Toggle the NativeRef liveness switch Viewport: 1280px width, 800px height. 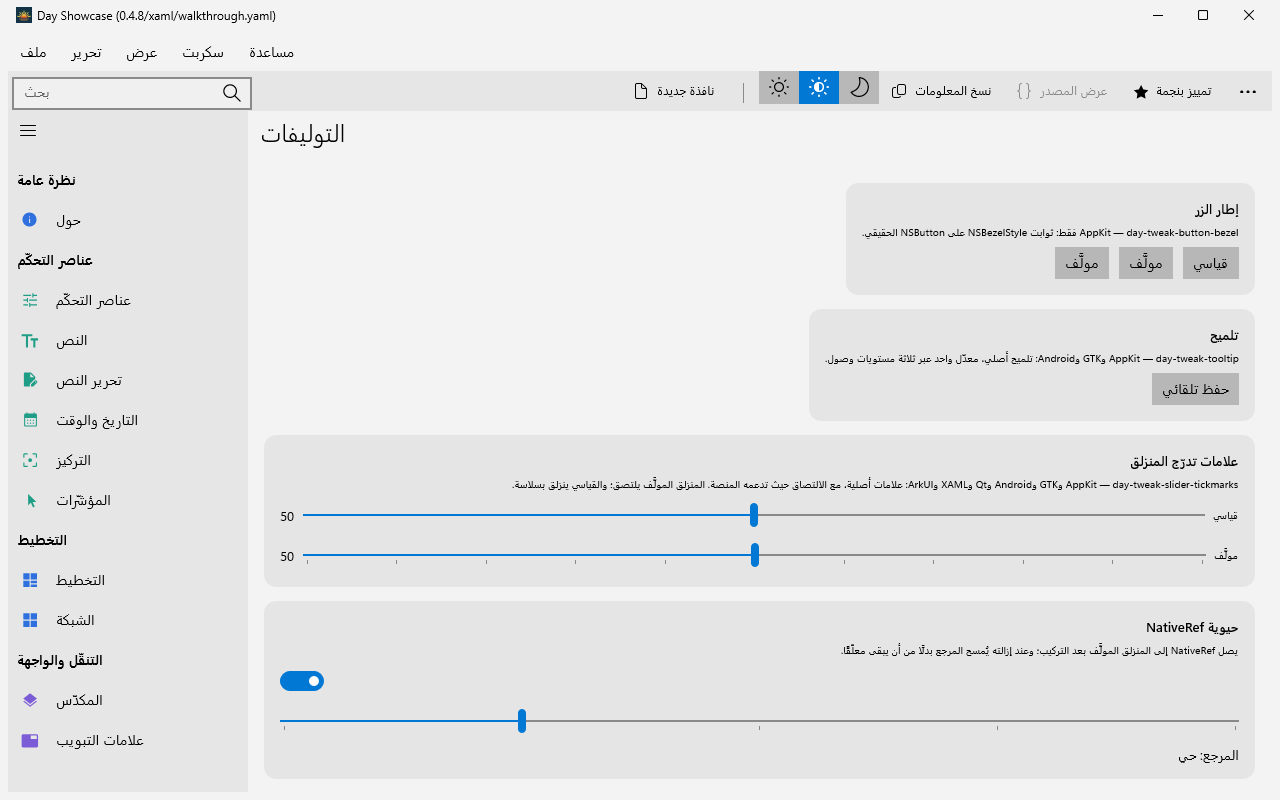click(302, 681)
